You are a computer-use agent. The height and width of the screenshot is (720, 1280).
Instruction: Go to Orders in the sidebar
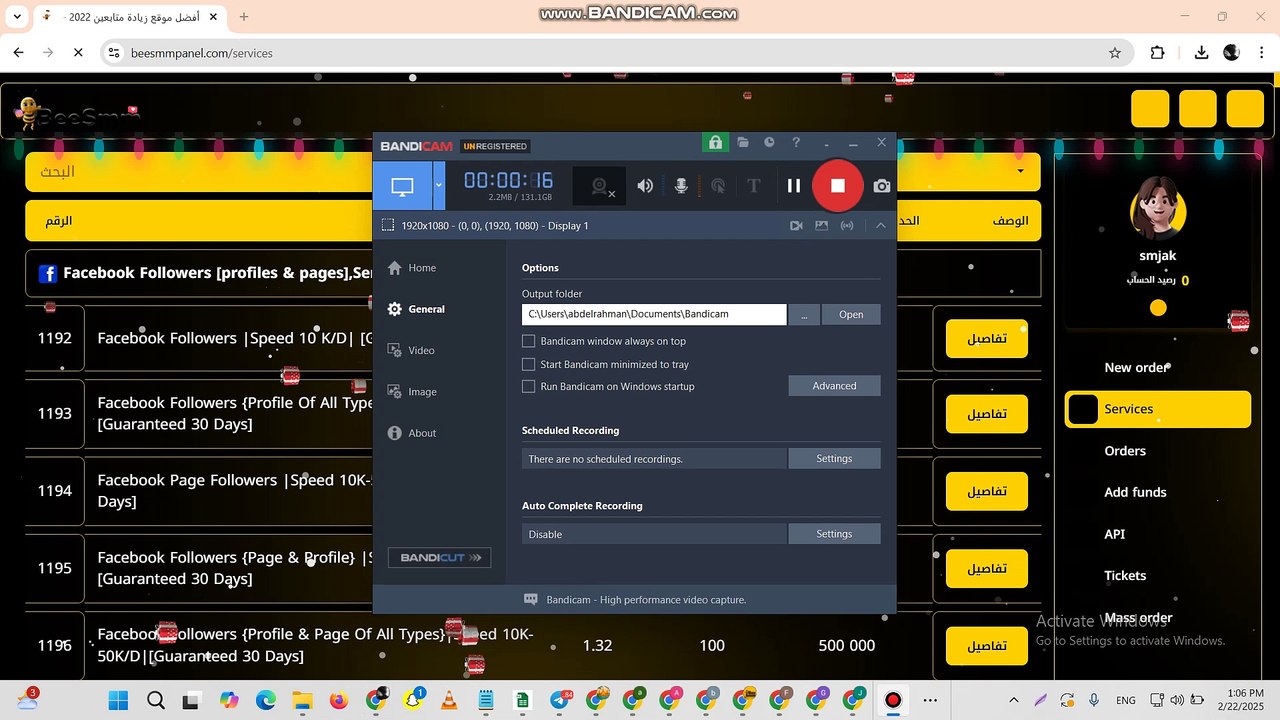[1125, 451]
